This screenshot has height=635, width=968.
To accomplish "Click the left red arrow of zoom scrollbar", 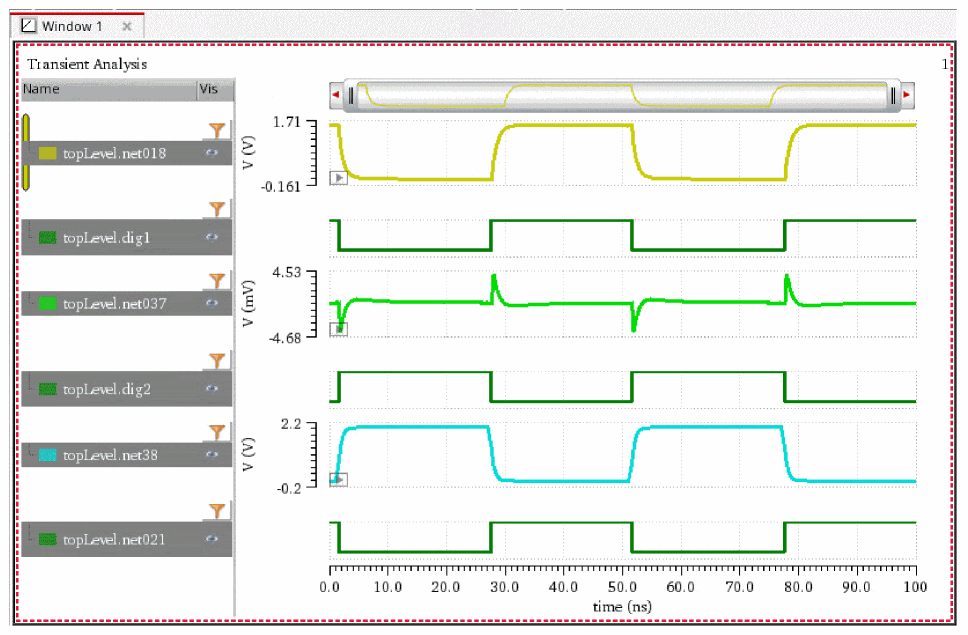I will click(336, 95).
